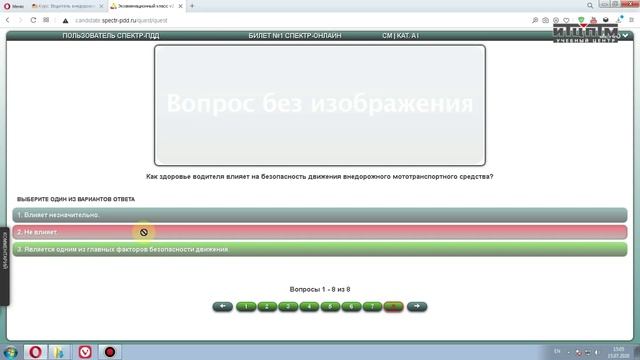The height and width of the screenshot is (360, 640).
Task: Jump to question 6 button
Action: pyautogui.click(x=351, y=307)
